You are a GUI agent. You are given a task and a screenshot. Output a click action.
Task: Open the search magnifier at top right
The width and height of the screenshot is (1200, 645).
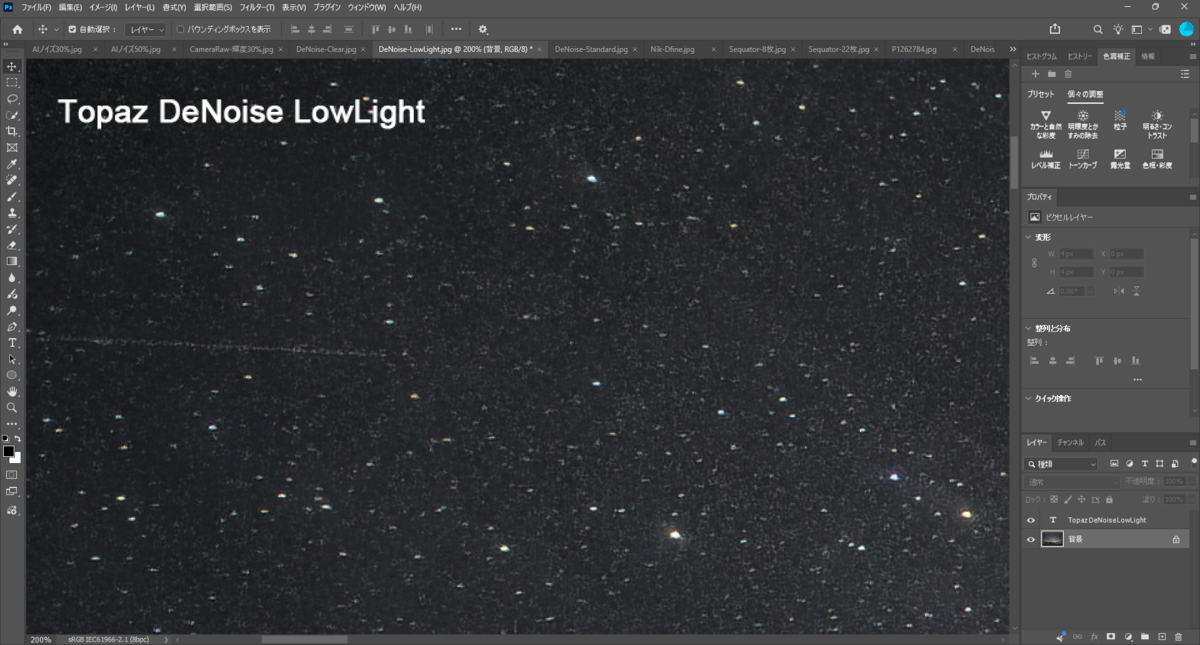(1098, 29)
